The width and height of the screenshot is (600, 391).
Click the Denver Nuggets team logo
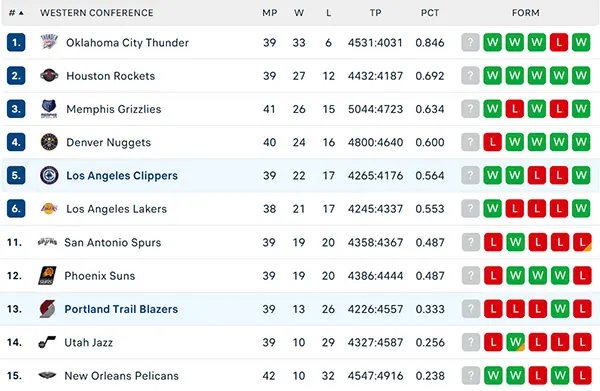pyautogui.click(x=49, y=142)
